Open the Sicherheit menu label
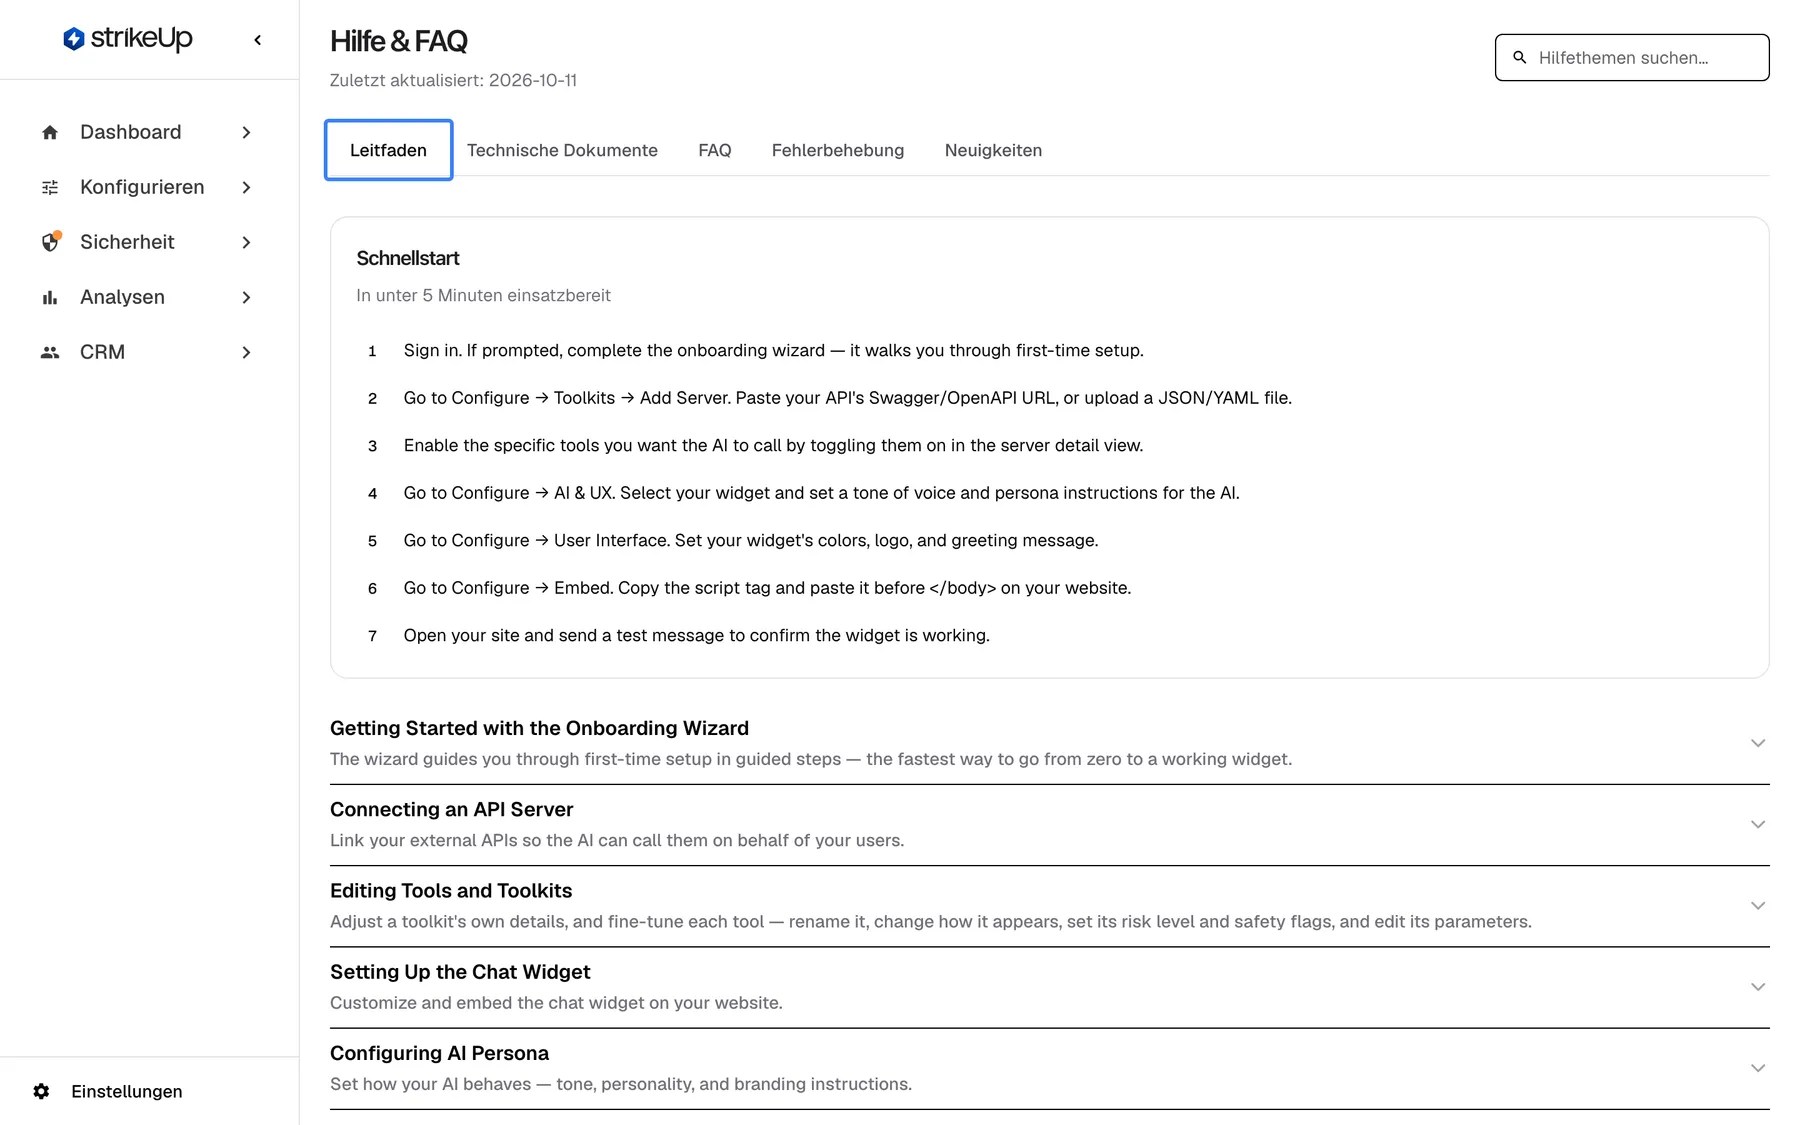Viewport: 1800px width, 1125px height. [127, 242]
